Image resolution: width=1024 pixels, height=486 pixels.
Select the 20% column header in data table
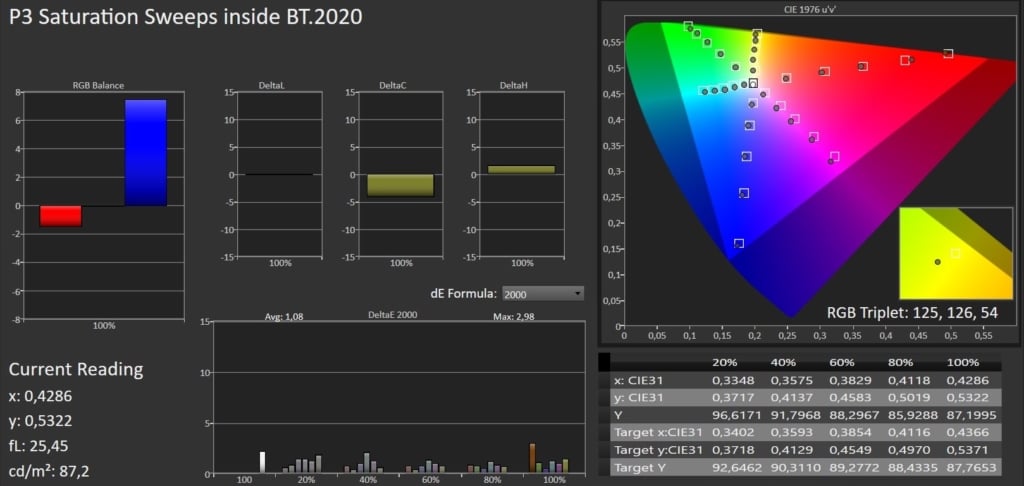[x=725, y=361]
